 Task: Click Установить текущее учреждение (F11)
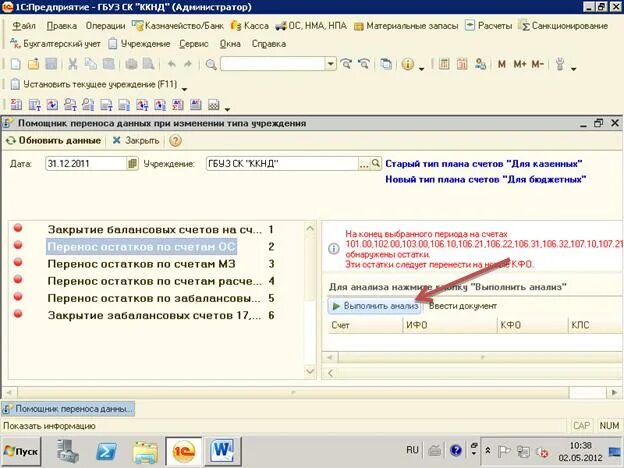click(x=94, y=84)
